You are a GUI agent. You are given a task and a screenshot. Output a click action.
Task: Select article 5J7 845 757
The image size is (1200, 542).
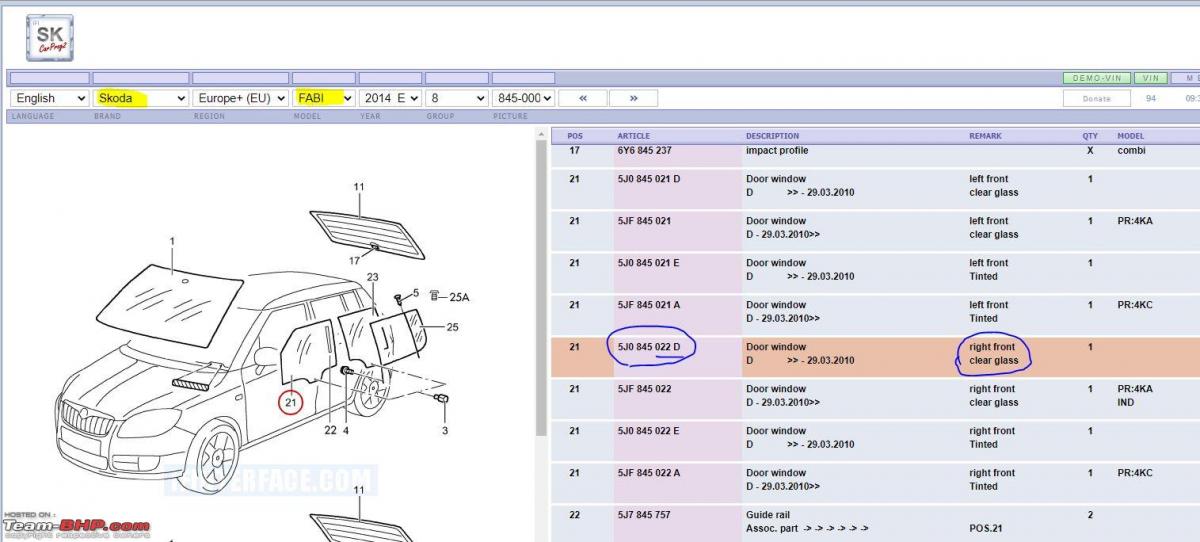point(644,515)
